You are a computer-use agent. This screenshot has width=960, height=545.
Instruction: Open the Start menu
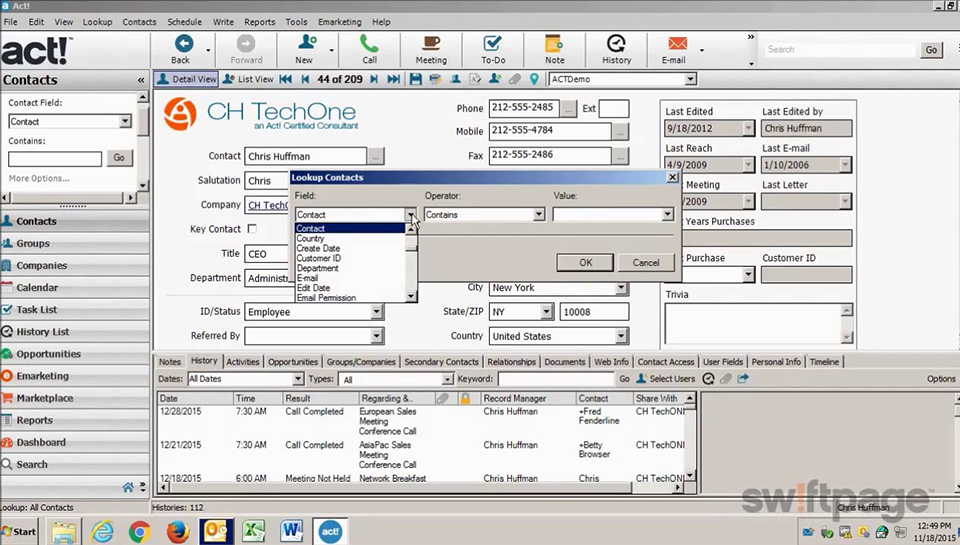pyautogui.click(x=19, y=531)
